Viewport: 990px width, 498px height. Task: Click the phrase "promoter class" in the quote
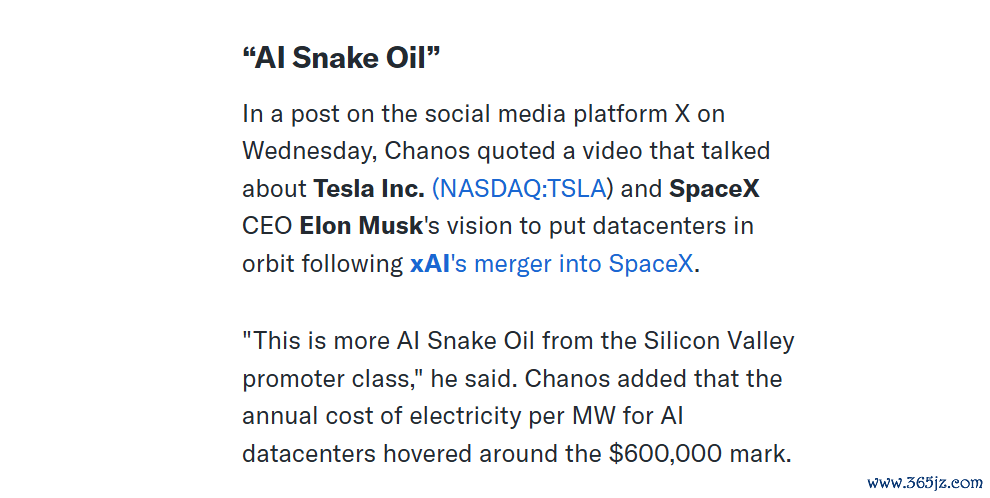[326, 379]
